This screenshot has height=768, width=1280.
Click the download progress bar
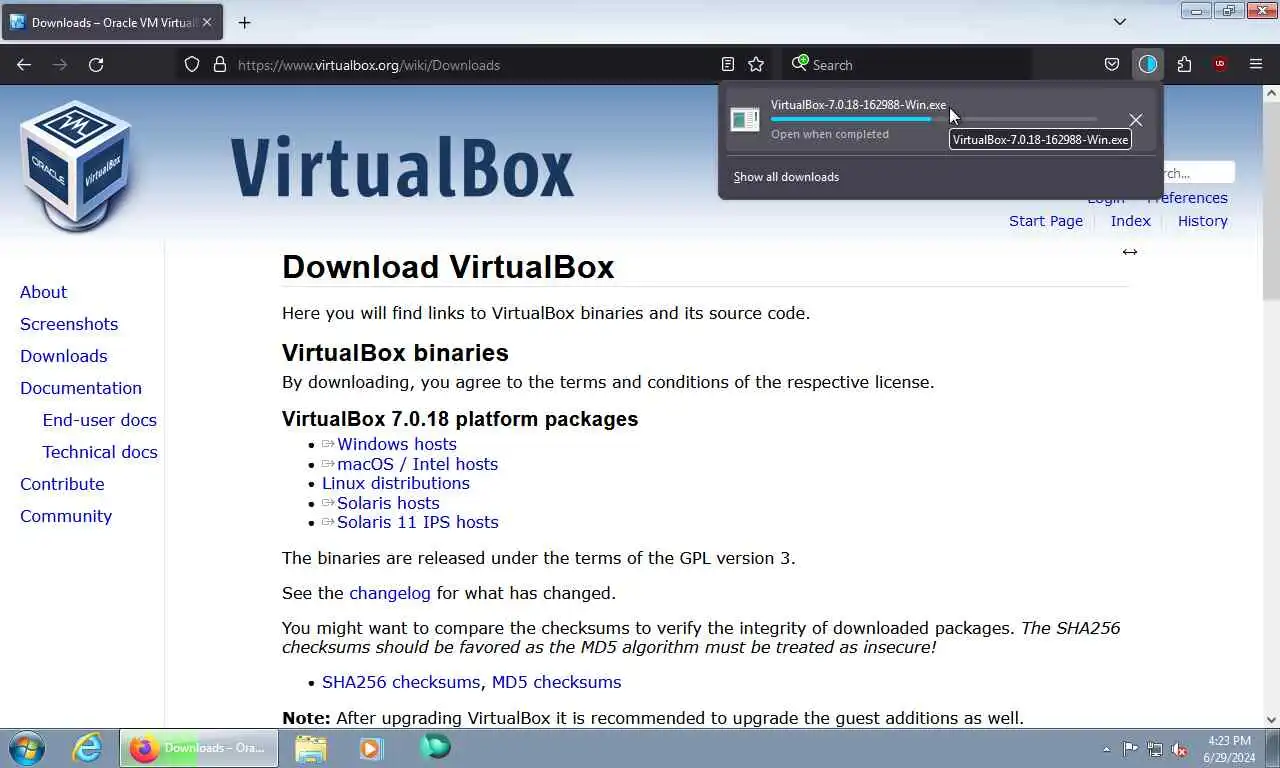[x=933, y=119]
